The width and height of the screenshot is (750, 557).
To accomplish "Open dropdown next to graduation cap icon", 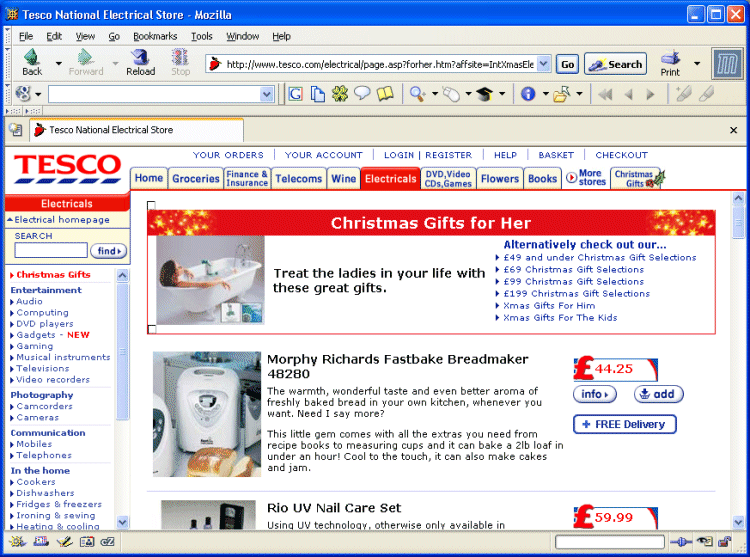I will pos(502,94).
